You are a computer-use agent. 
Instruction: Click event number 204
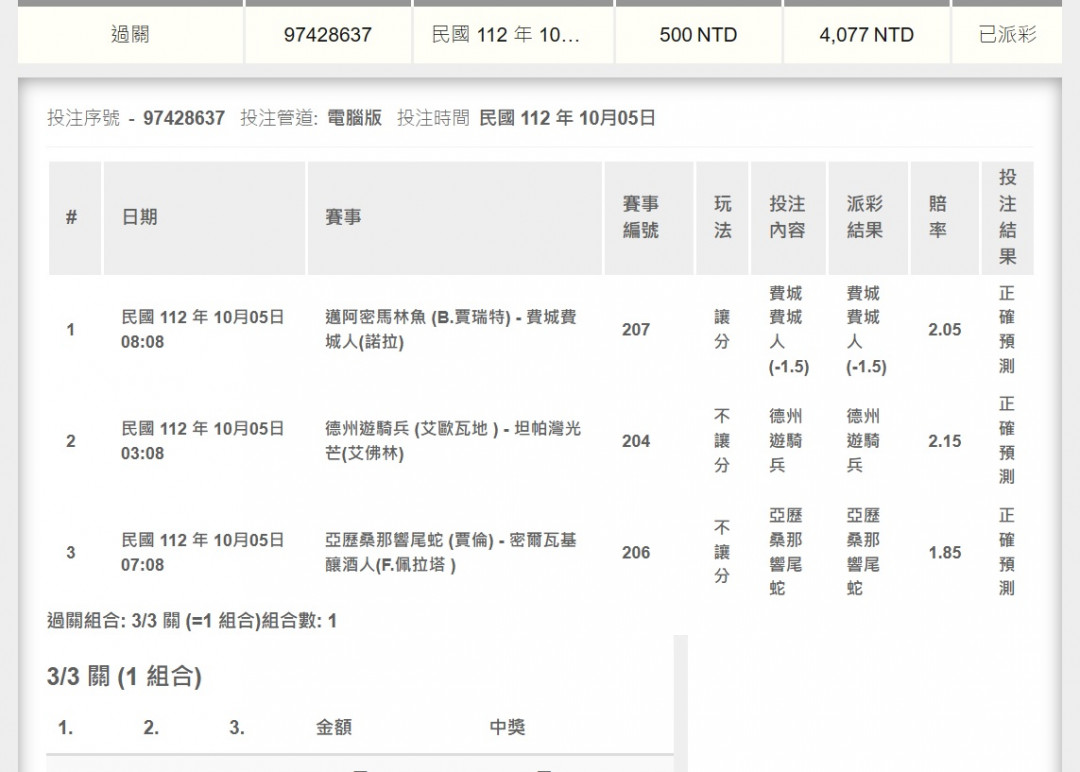[636, 441]
